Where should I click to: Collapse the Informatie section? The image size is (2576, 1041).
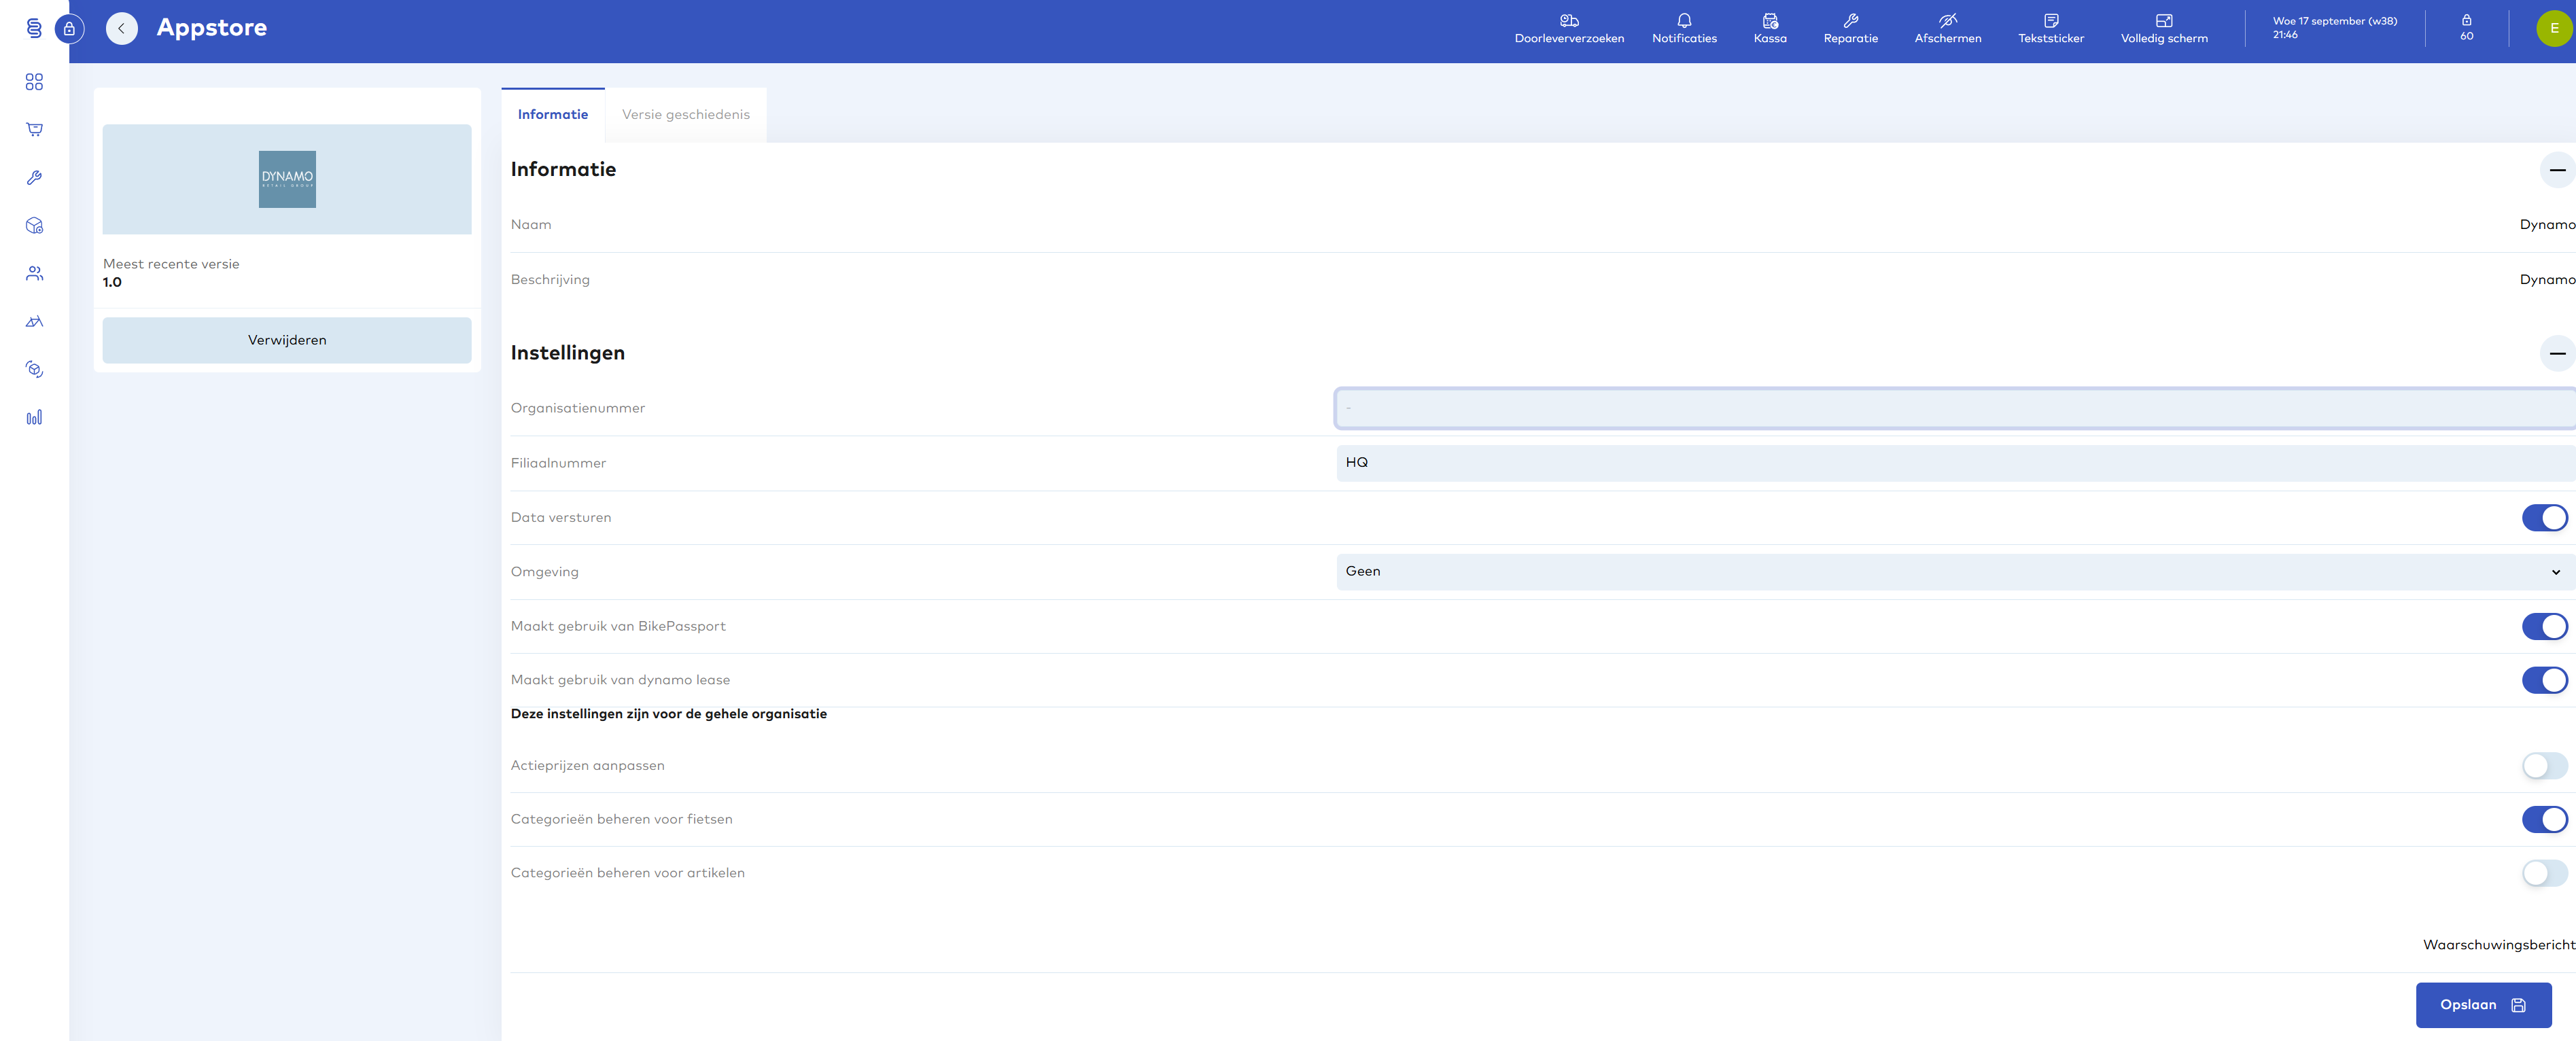[x=2556, y=170]
